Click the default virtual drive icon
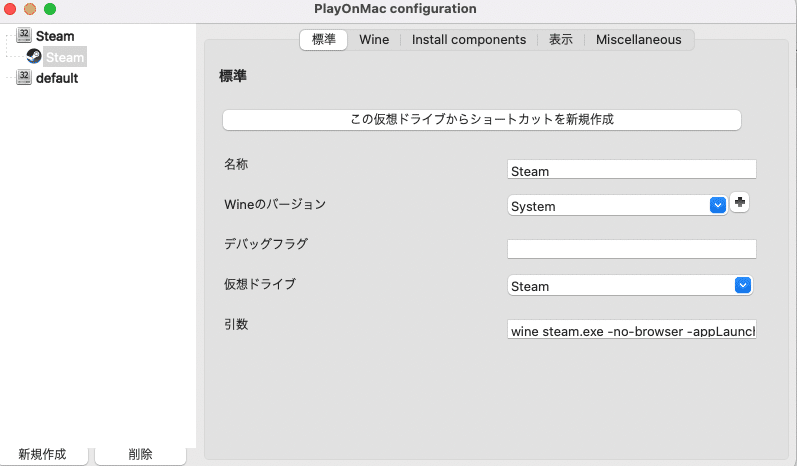Image resolution: width=797 pixels, height=466 pixels. 24,78
